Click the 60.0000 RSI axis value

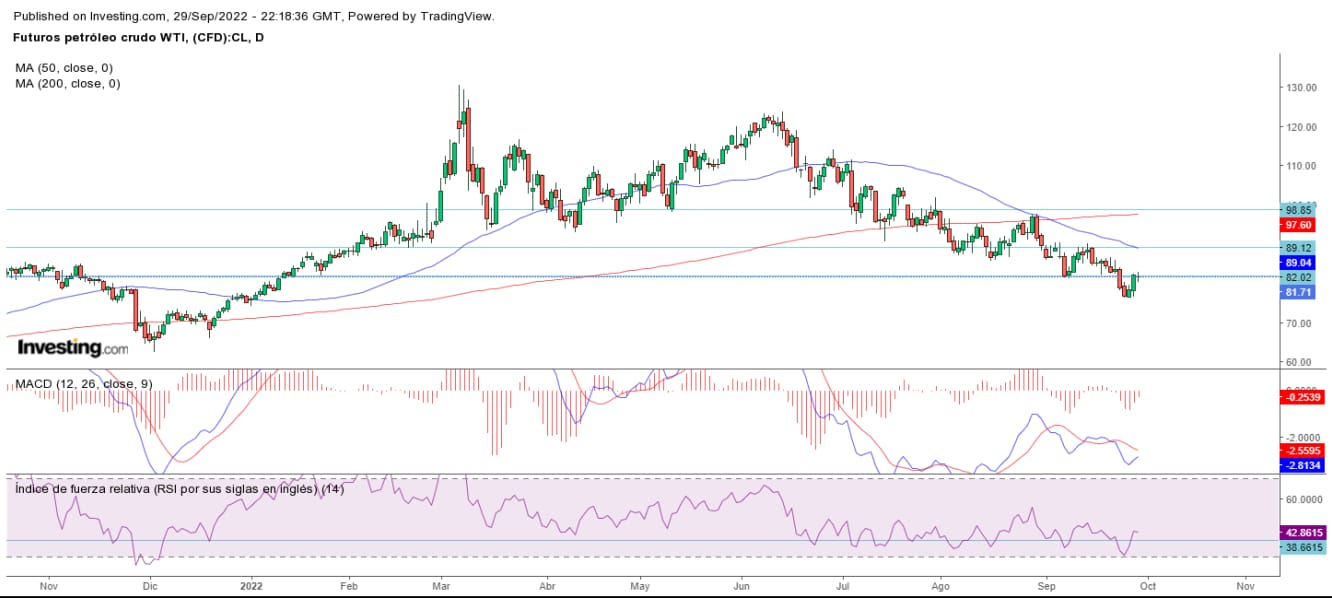1304,499
